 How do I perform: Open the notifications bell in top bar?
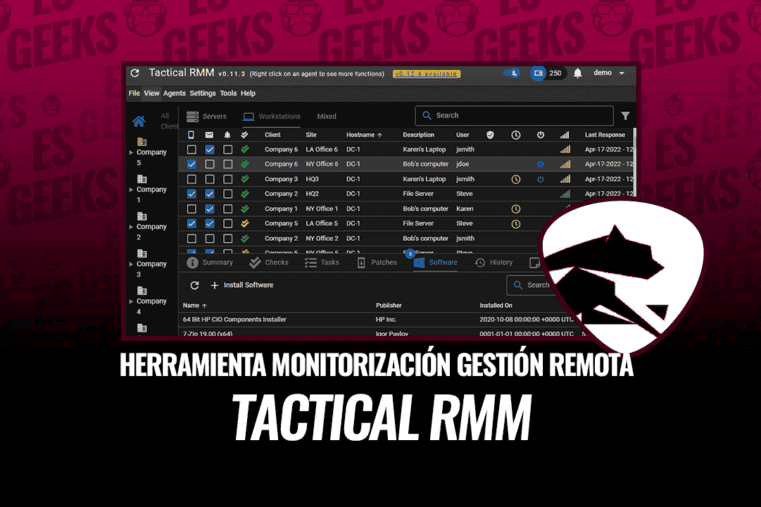(578, 73)
